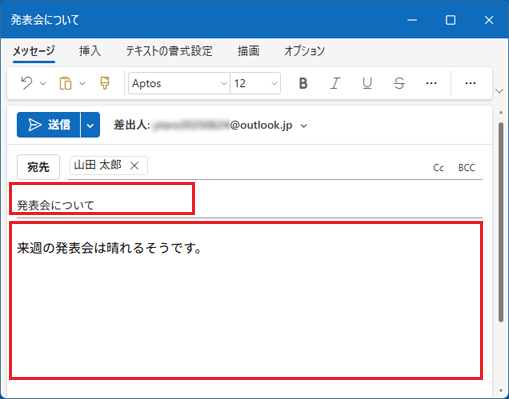Switch to the 挿入 tab

tap(90, 51)
